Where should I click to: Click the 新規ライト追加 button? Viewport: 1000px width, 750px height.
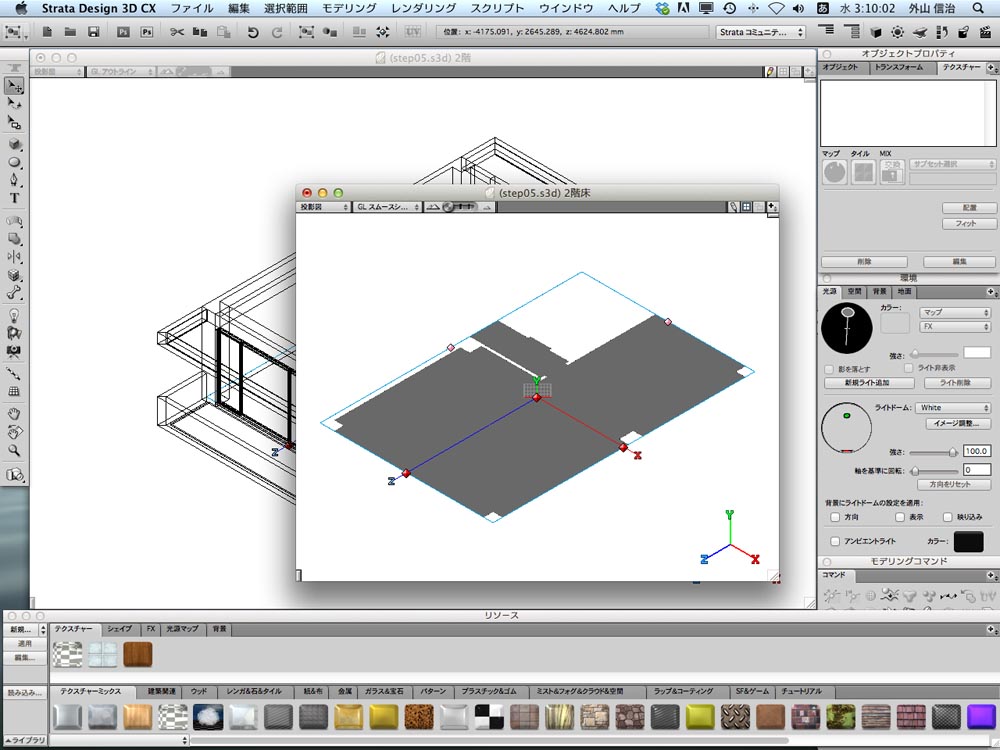pyautogui.click(x=867, y=383)
